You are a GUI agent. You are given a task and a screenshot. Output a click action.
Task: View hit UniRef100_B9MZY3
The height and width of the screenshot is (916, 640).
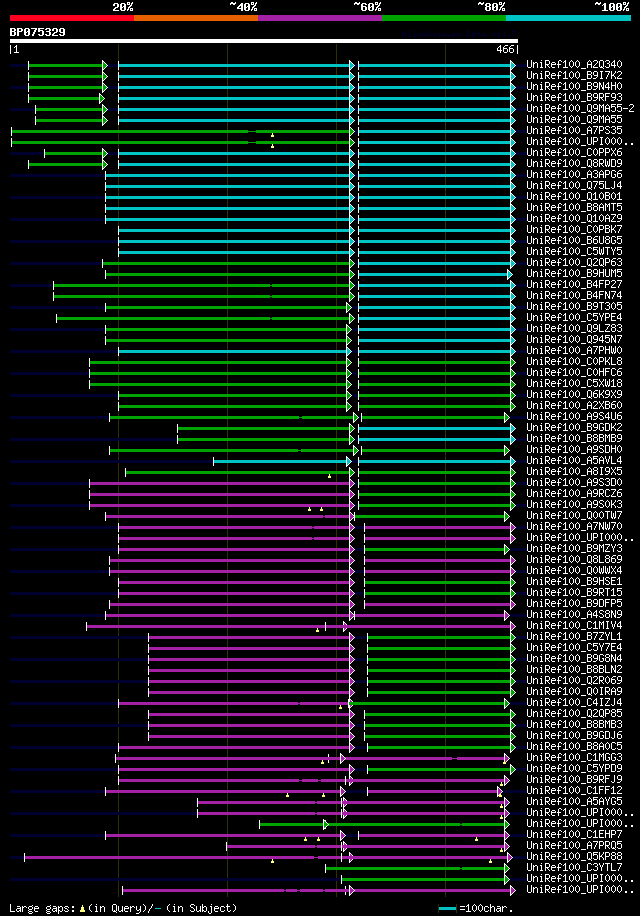tap(574, 549)
